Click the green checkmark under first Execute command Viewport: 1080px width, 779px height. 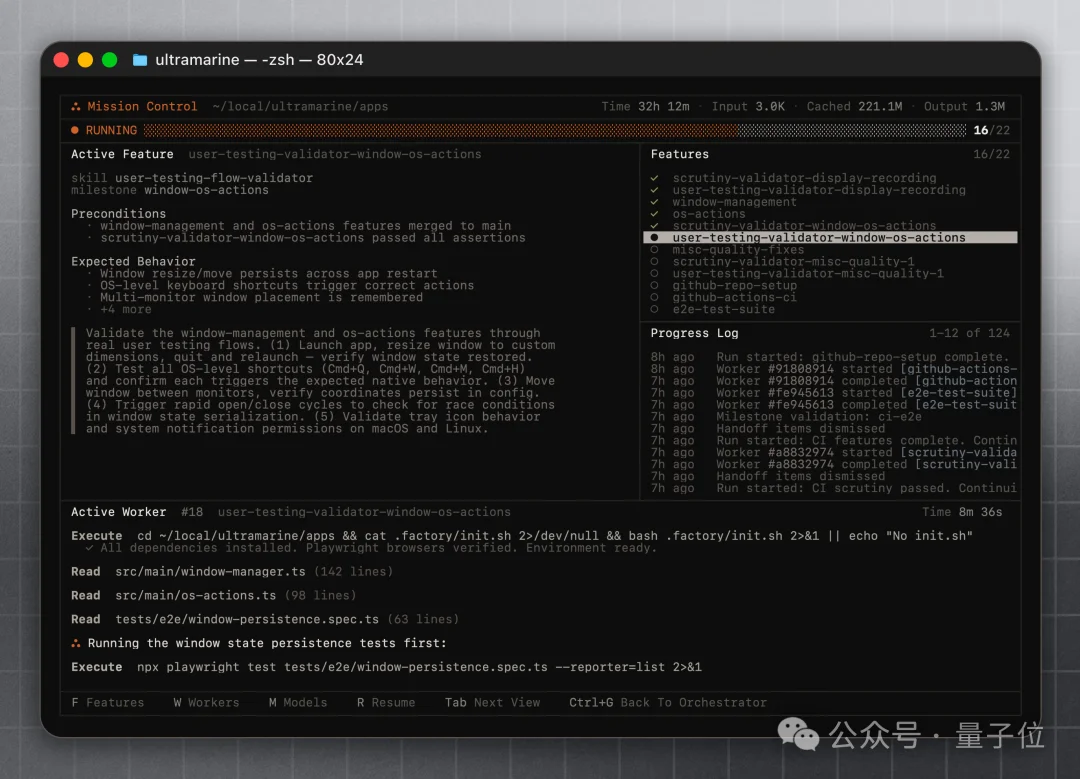(x=90, y=548)
